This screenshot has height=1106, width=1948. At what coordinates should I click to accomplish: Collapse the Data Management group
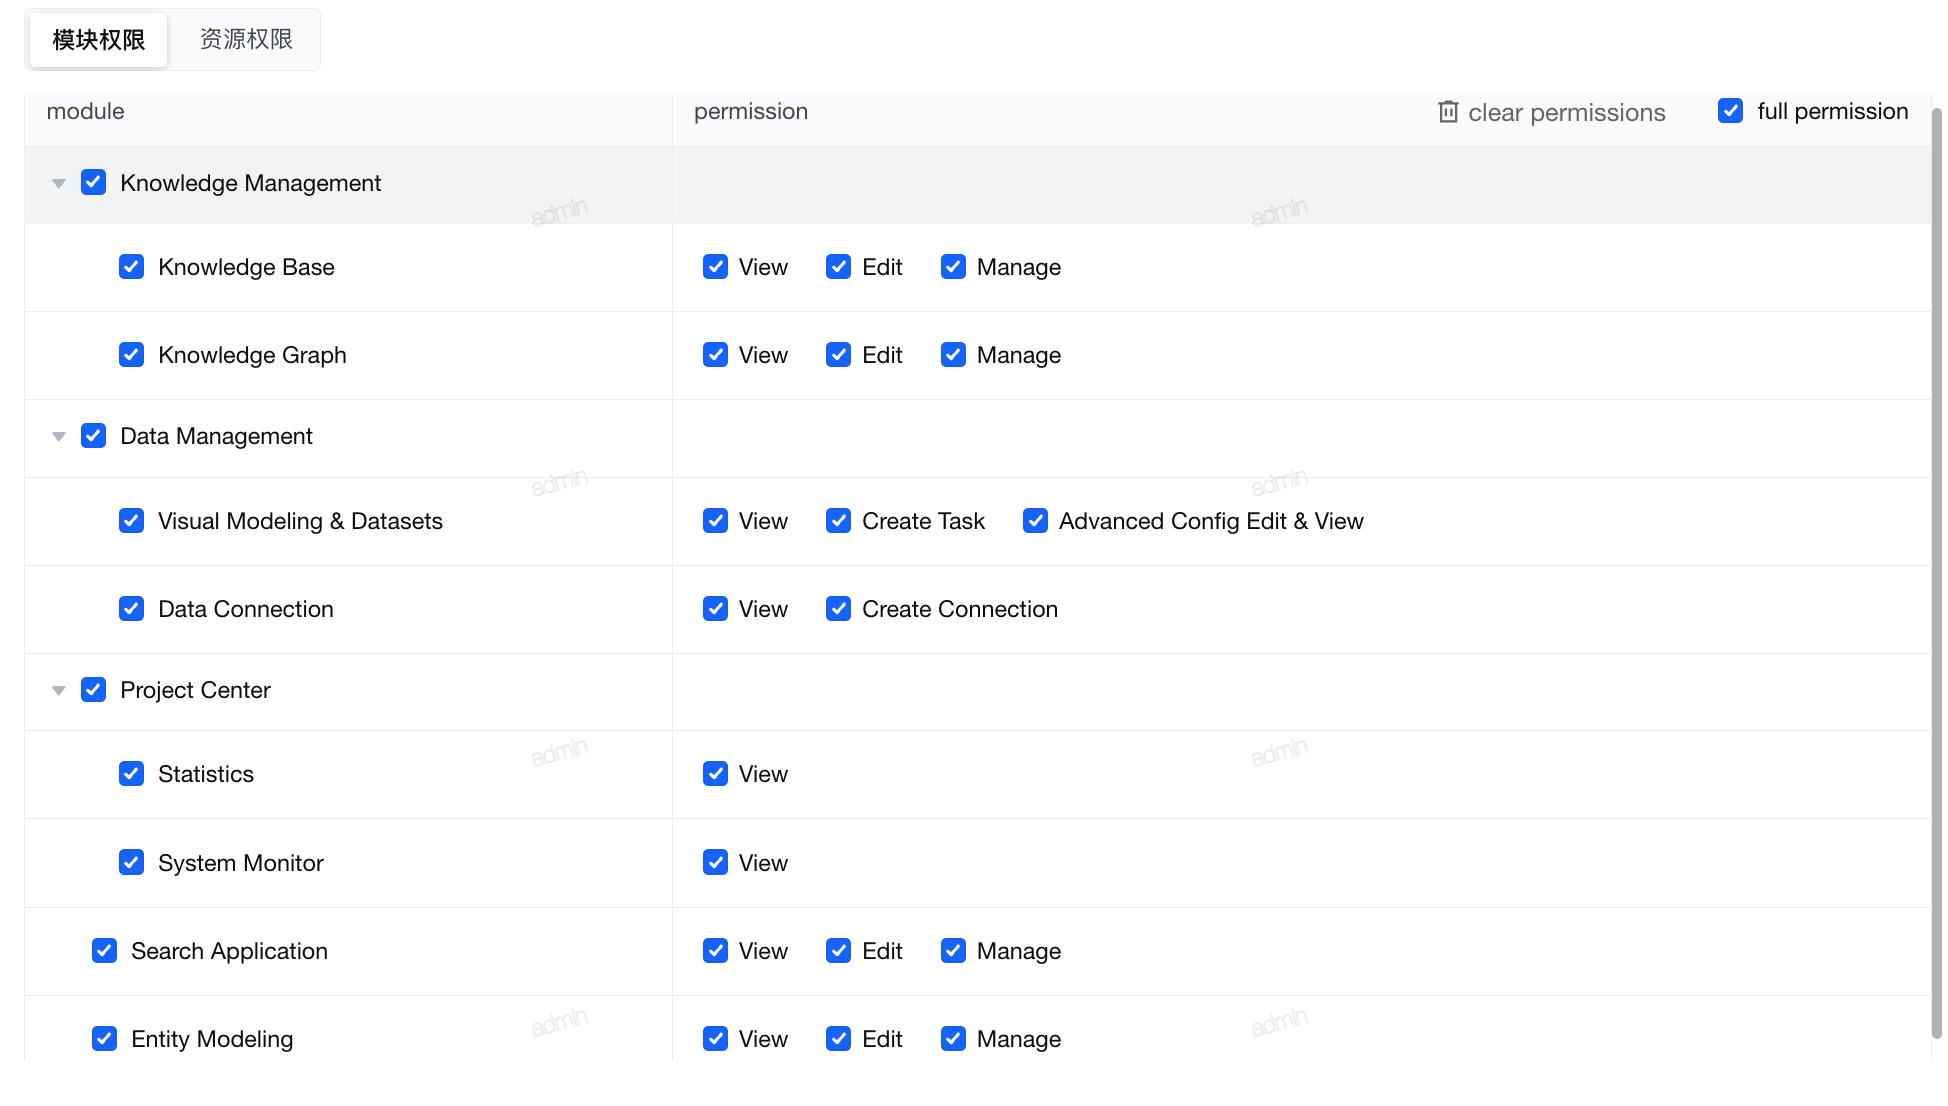tap(59, 436)
